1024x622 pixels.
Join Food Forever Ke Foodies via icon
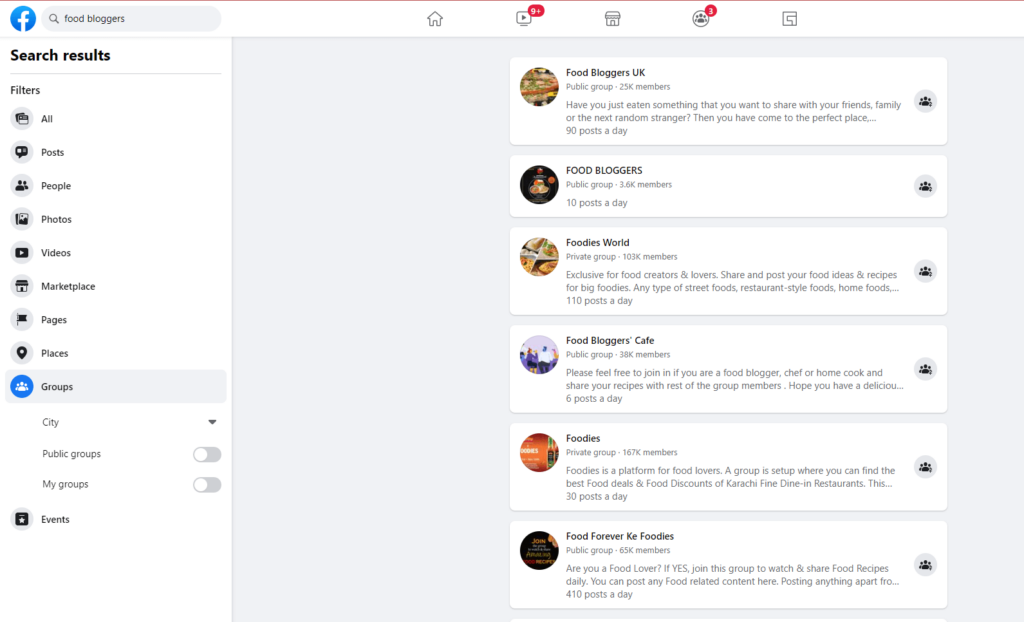[x=925, y=565]
